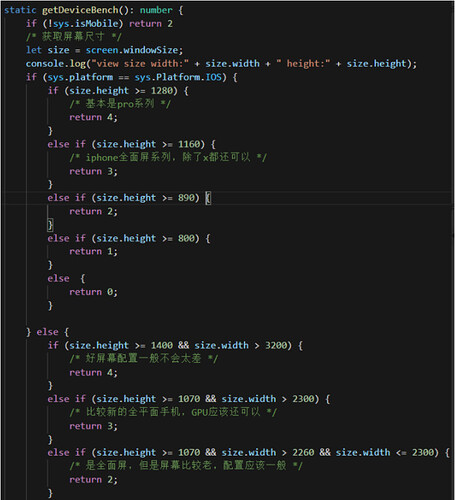Click the comment mentioning GPU

click(x=173, y=412)
